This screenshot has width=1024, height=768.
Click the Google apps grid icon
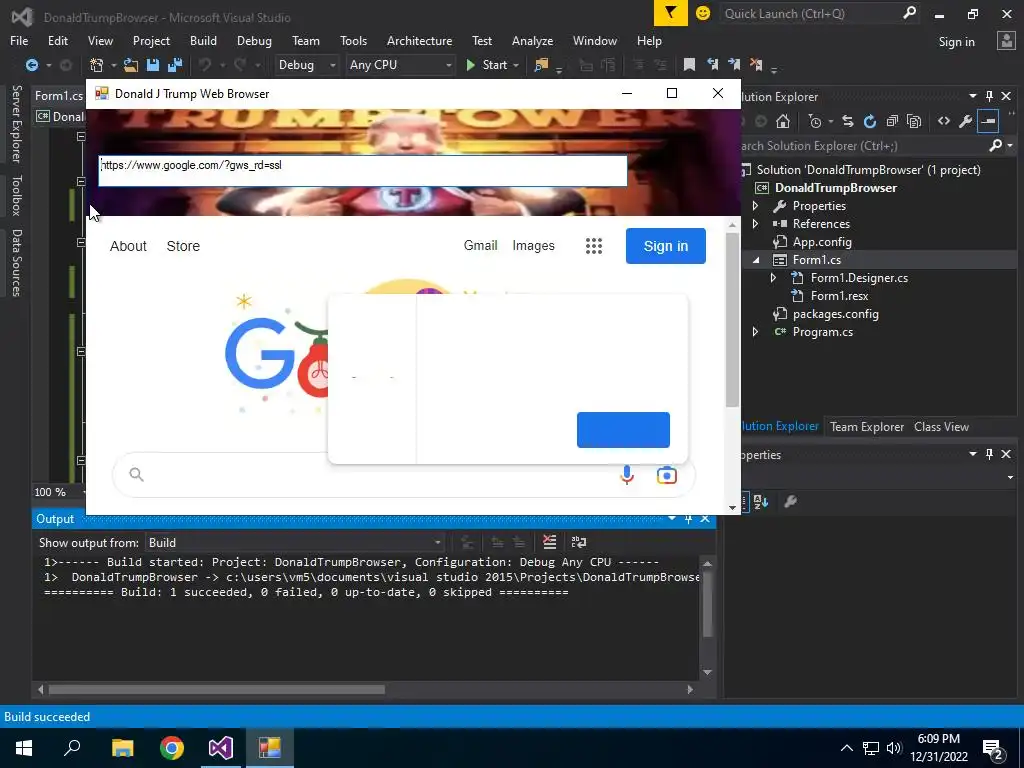(x=594, y=246)
